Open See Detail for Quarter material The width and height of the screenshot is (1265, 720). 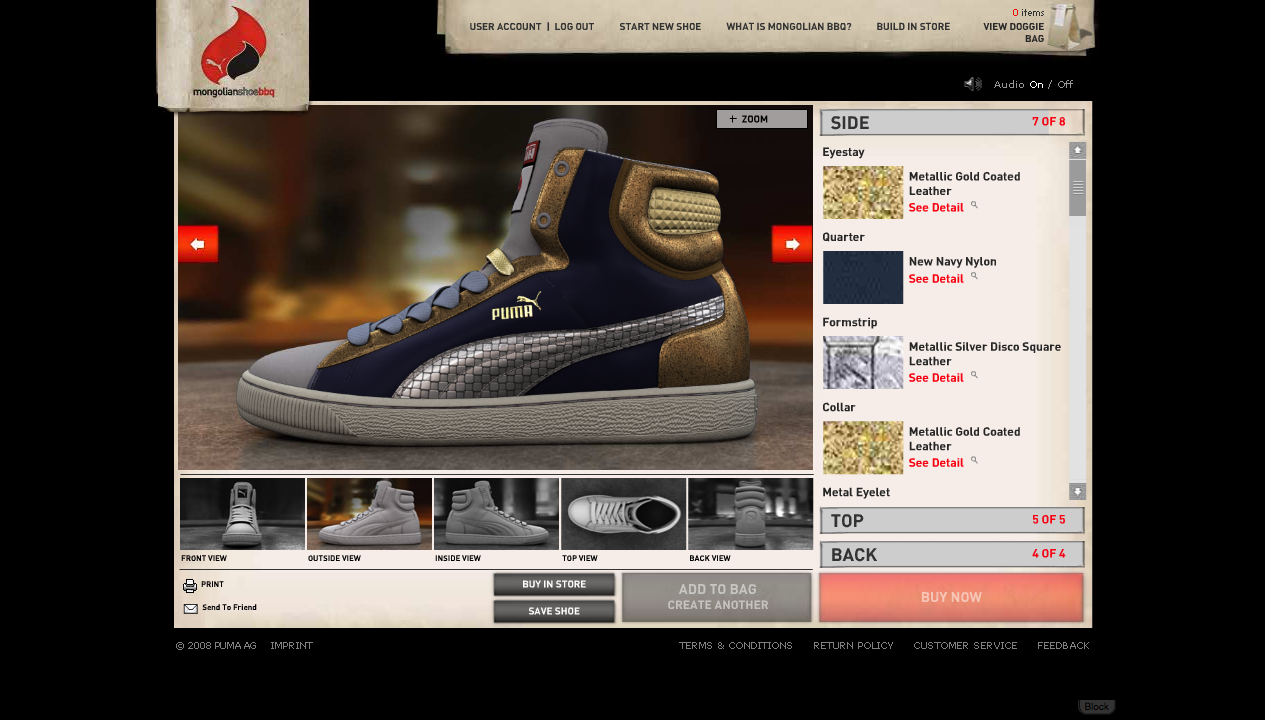(x=936, y=279)
